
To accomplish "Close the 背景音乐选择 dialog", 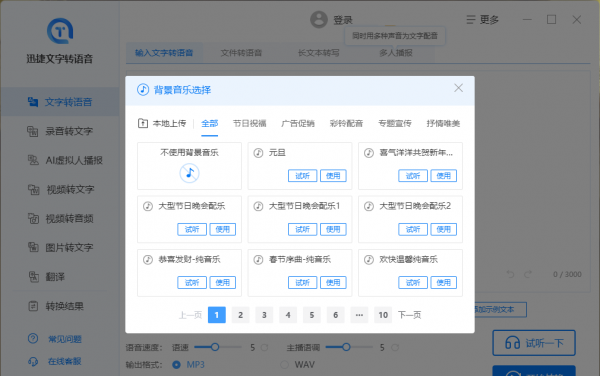I will [458, 88].
